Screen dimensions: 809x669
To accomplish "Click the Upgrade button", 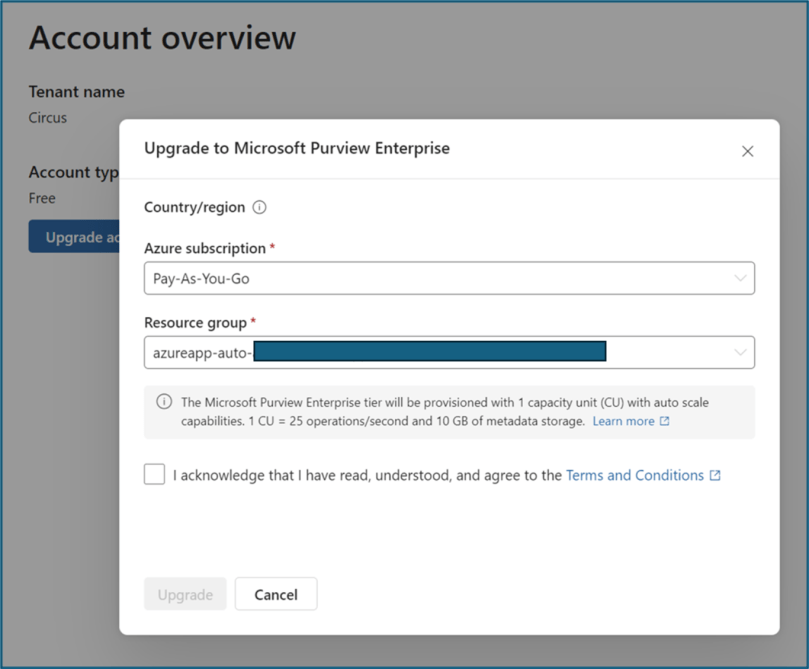I will click(x=185, y=594).
